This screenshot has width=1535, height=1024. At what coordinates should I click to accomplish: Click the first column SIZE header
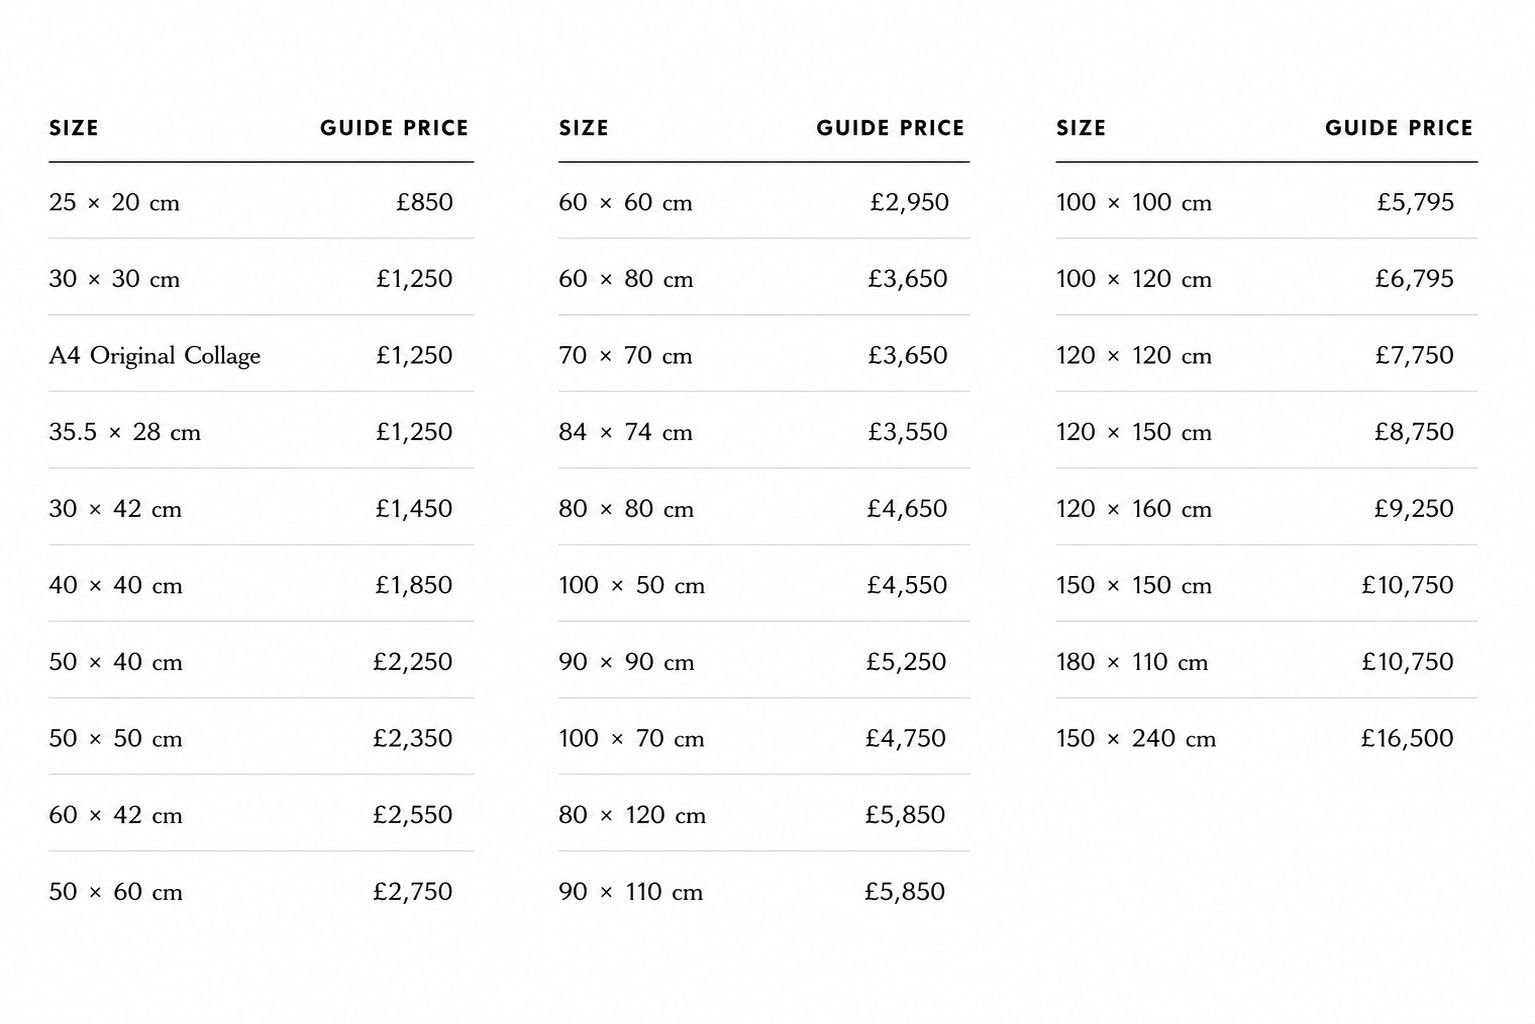pyautogui.click(x=74, y=128)
